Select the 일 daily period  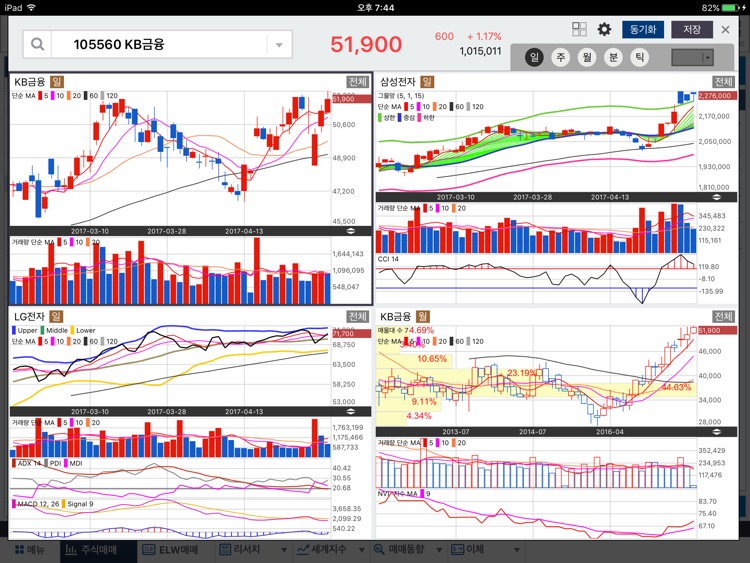tap(534, 57)
